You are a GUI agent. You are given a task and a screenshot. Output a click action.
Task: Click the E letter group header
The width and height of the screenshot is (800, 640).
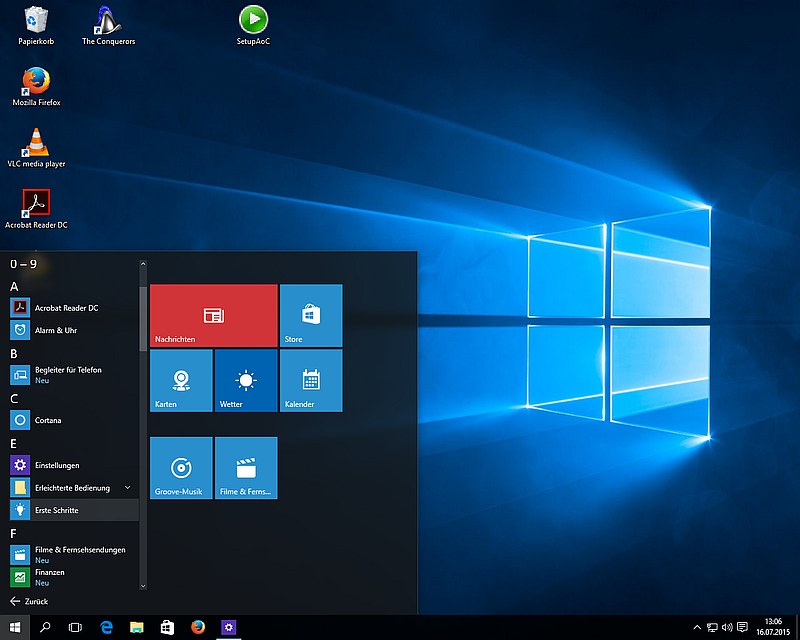14,444
